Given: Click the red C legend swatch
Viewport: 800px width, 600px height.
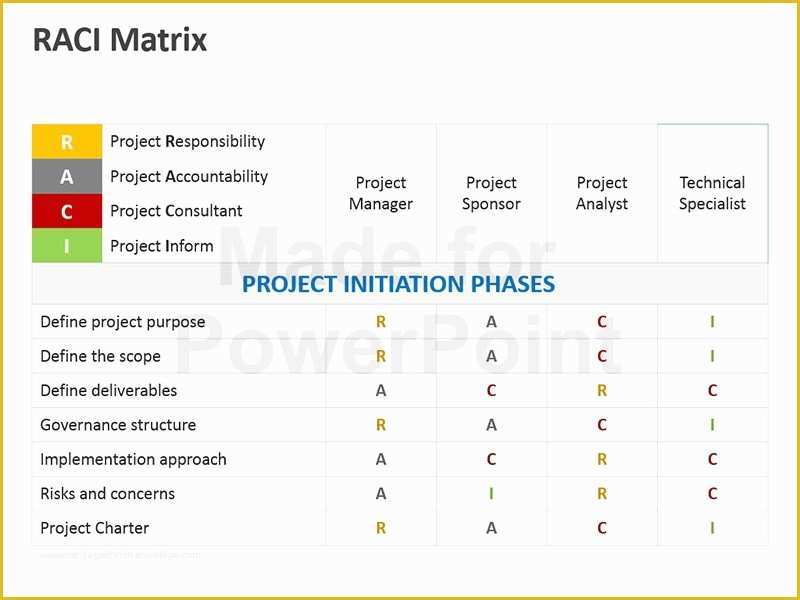Looking at the screenshot, I should click(67, 211).
